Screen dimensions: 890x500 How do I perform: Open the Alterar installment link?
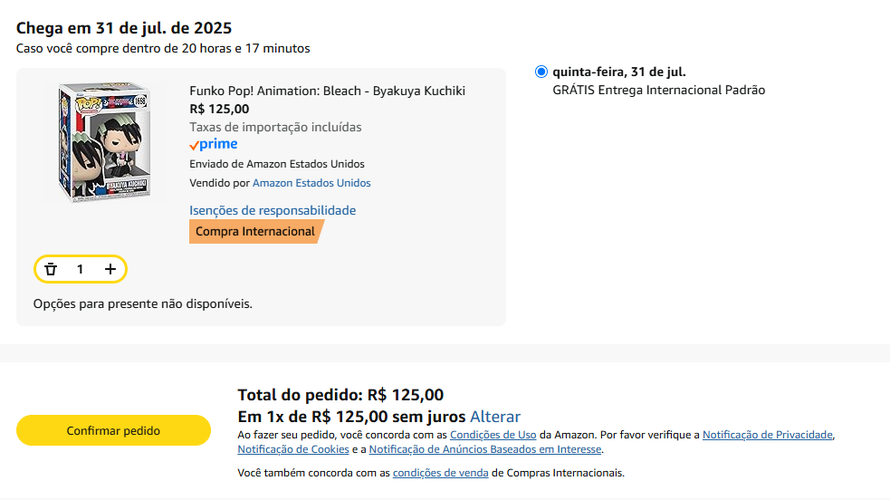[495, 417]
